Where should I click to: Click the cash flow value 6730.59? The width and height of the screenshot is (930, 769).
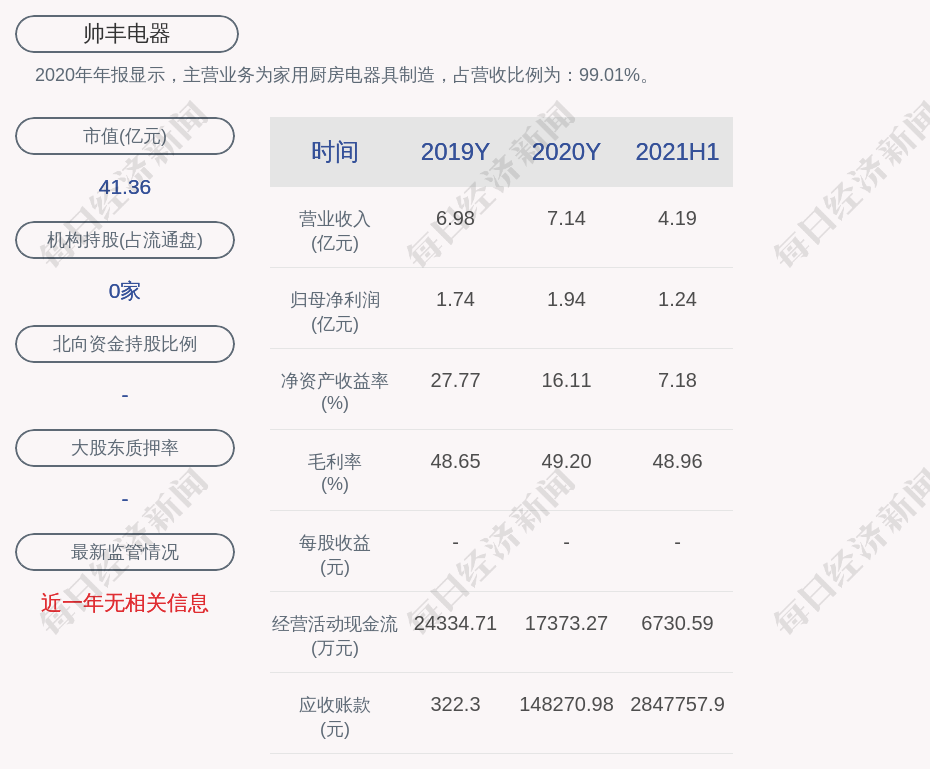click(677, 623)
